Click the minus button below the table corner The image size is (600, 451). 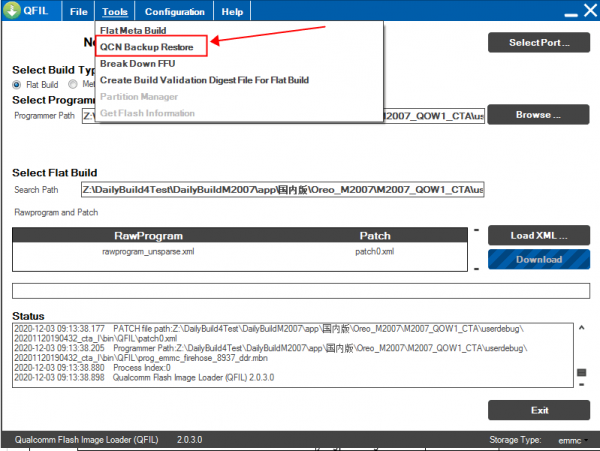point(476,269)
